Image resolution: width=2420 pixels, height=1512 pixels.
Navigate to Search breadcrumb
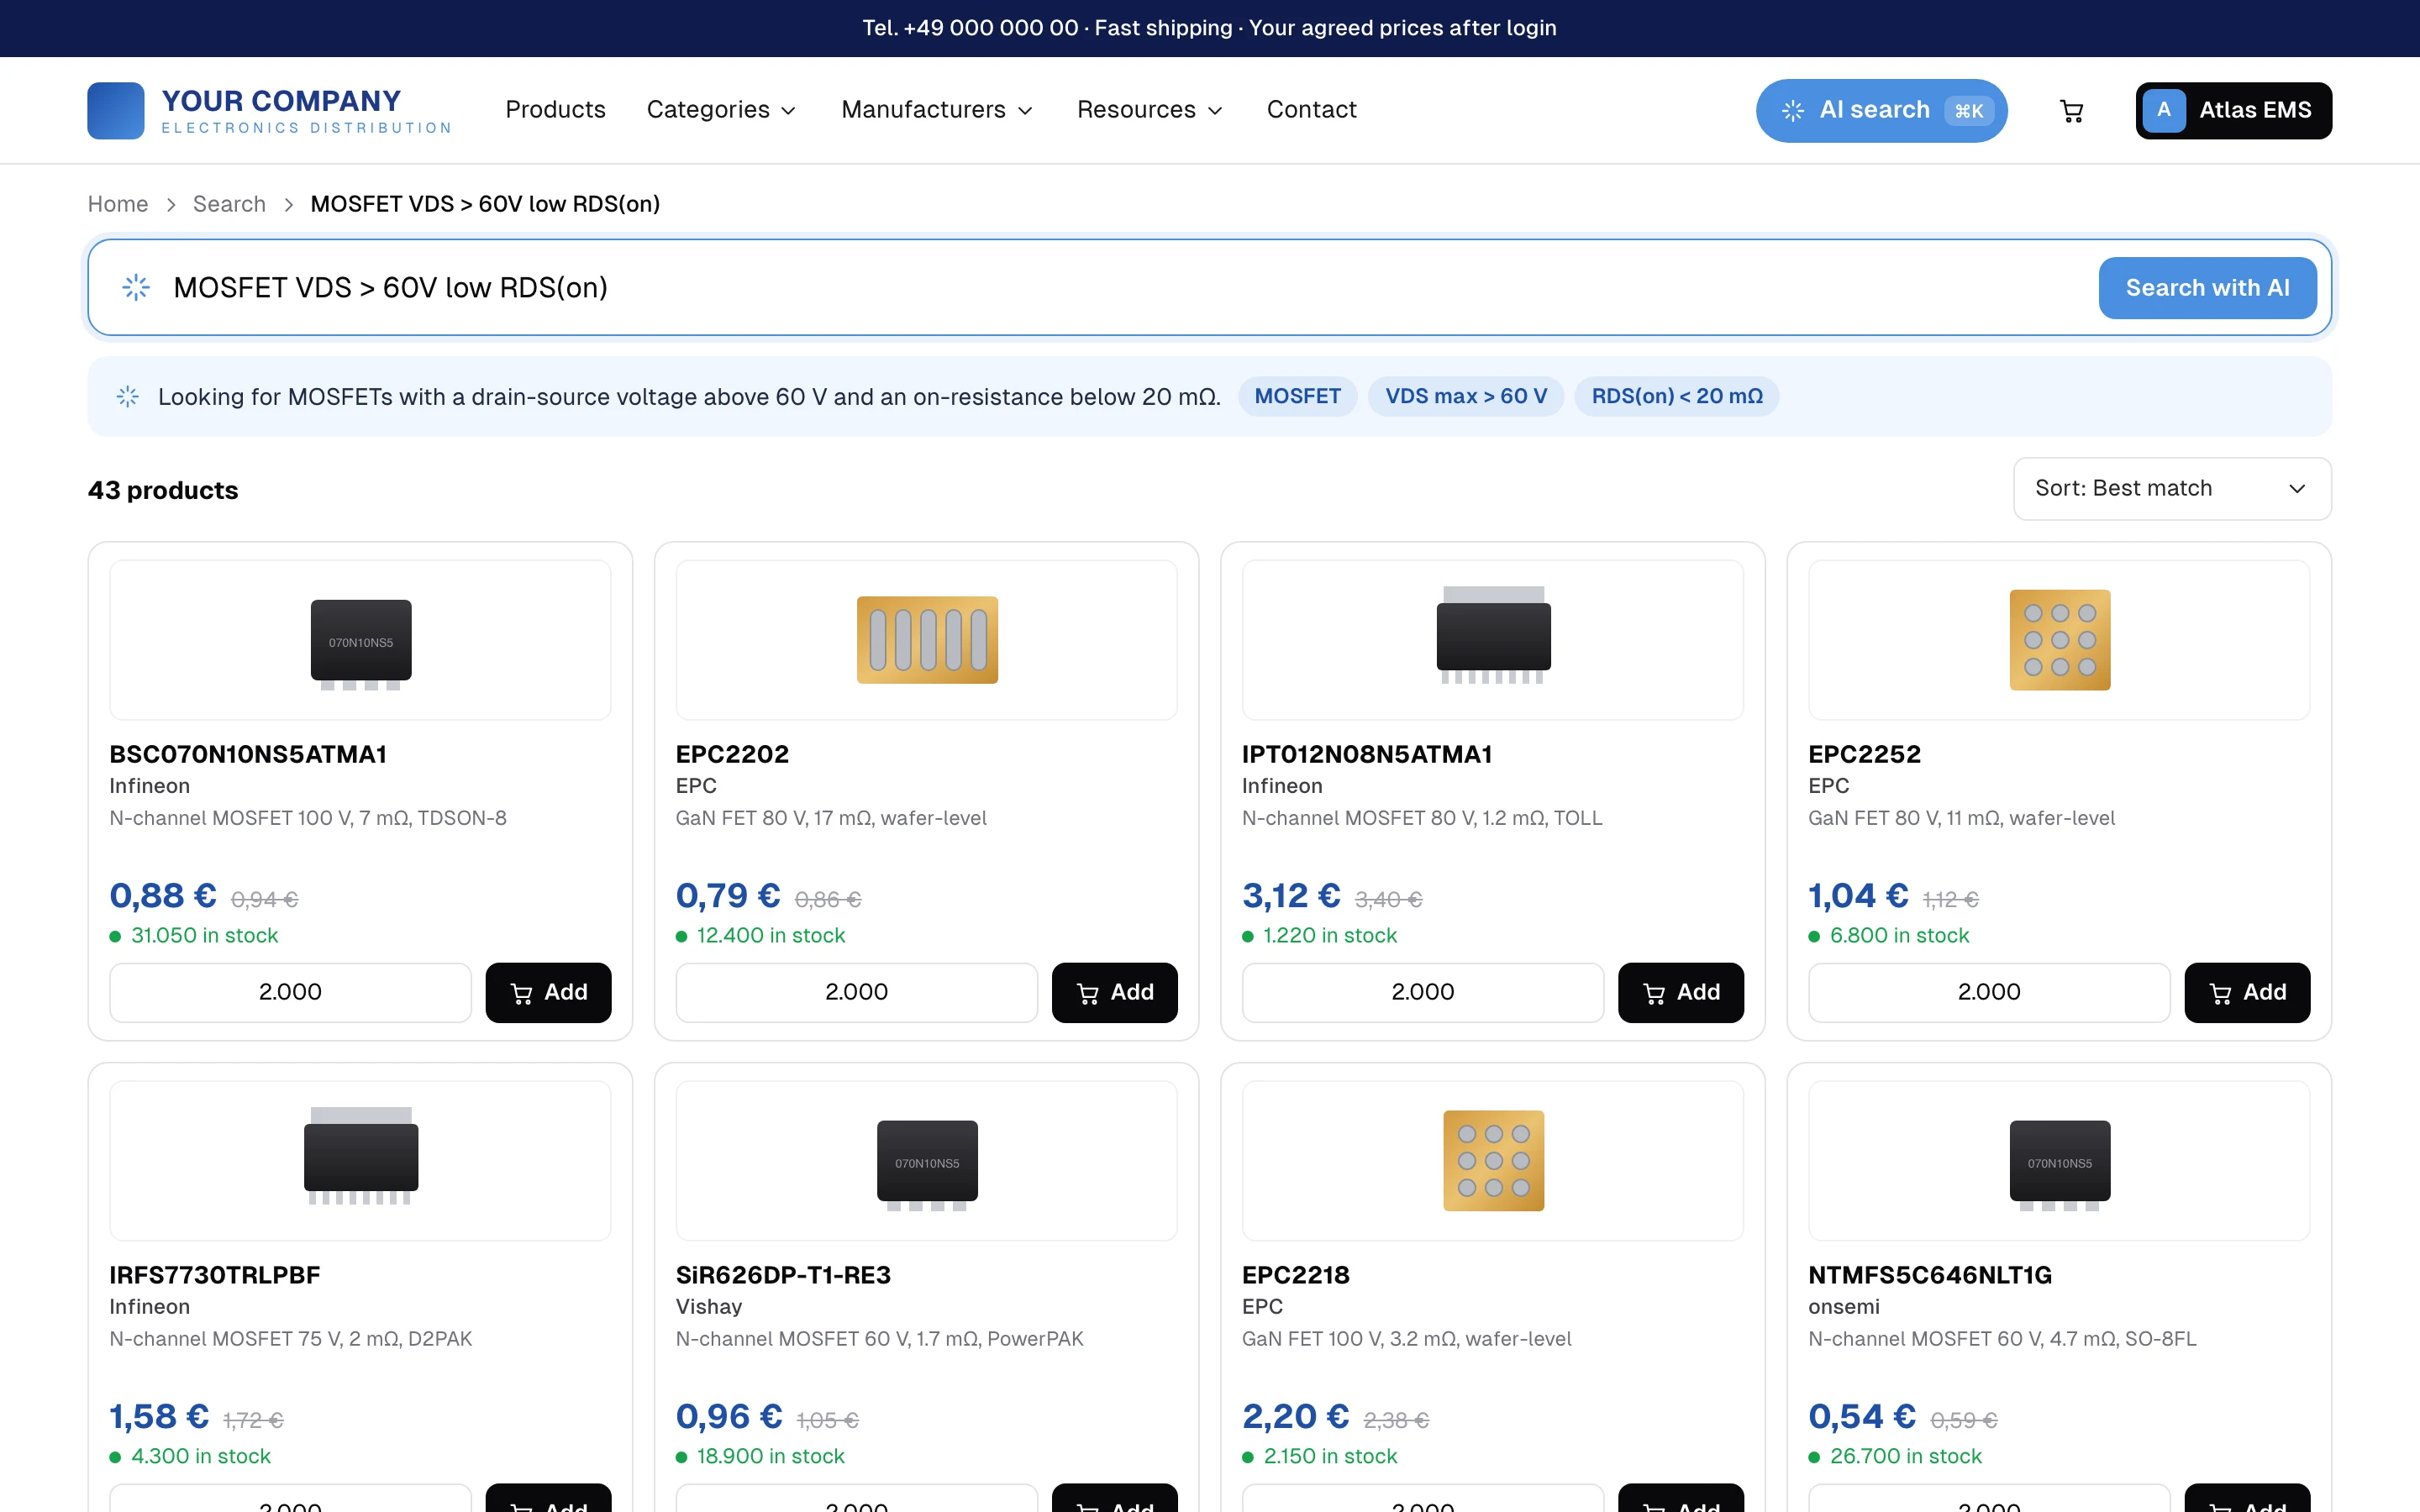229,205
